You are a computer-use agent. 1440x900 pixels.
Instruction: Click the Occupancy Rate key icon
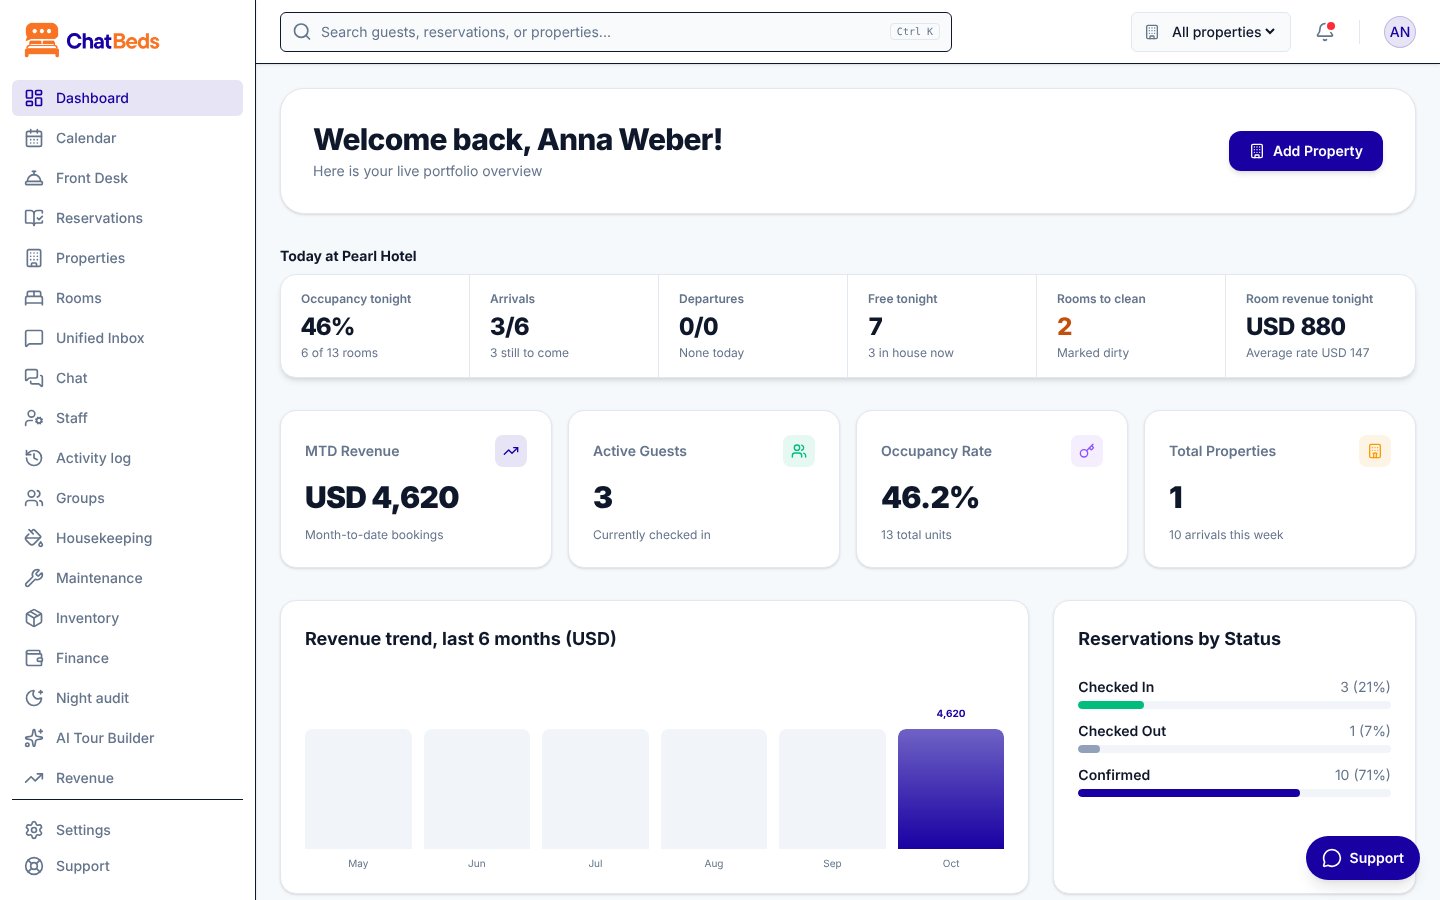(1087, 451)
